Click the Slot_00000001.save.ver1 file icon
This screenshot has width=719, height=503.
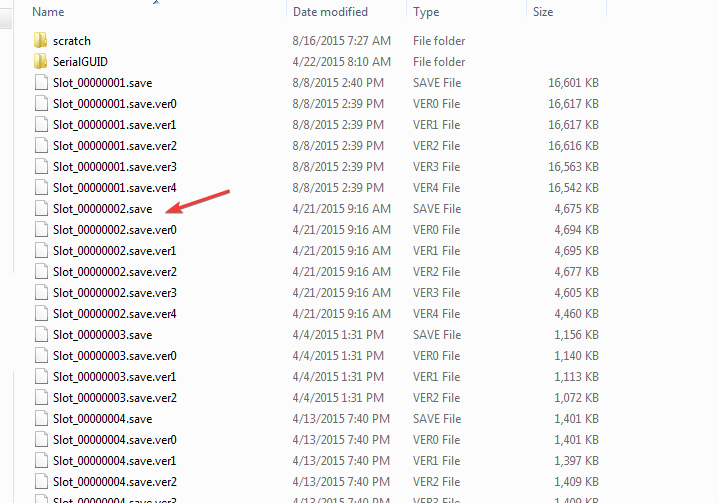(41, 125)
